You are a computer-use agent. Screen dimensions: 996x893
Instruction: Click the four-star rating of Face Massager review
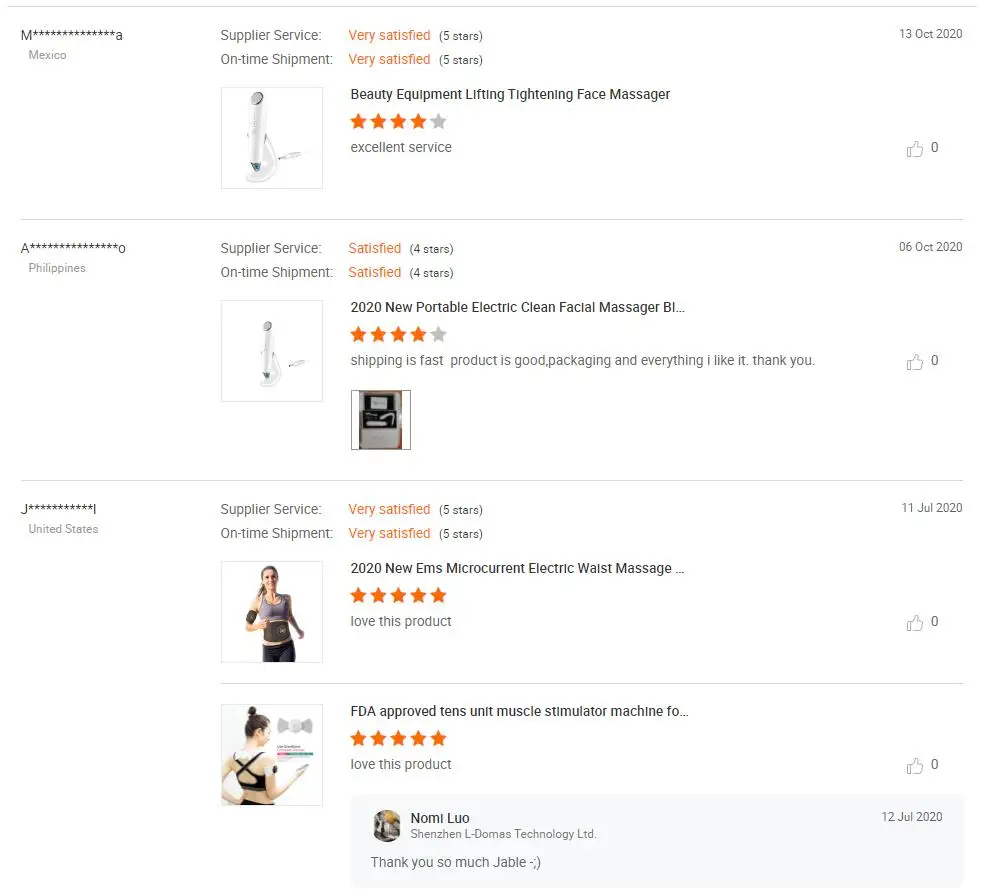(398, 122)
